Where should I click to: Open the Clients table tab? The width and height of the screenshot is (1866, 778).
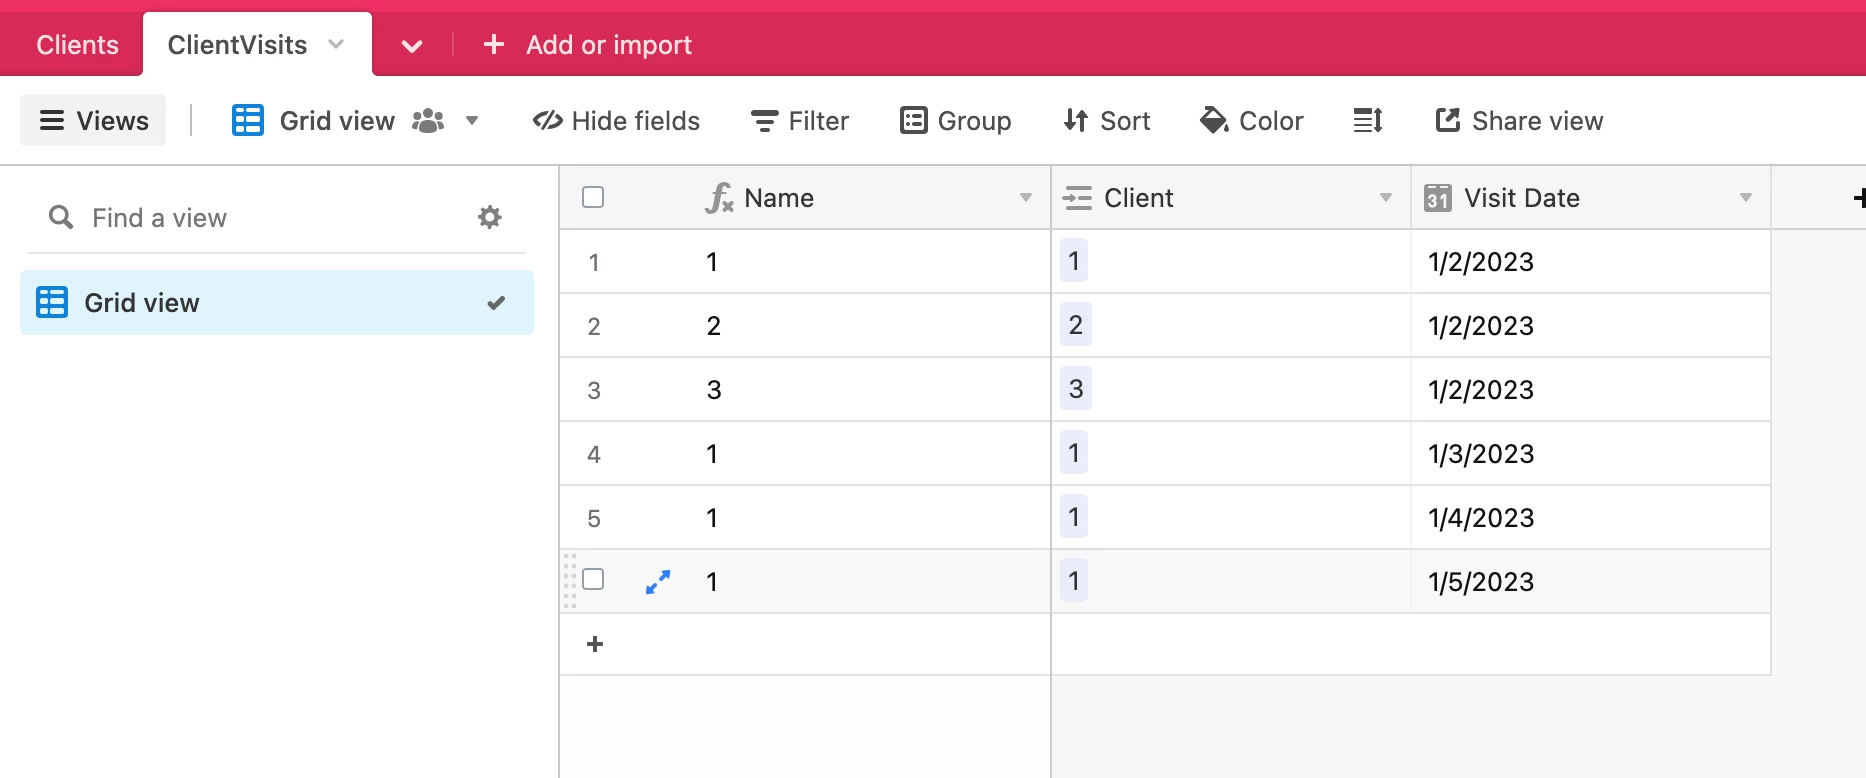[x=77, y=45]
